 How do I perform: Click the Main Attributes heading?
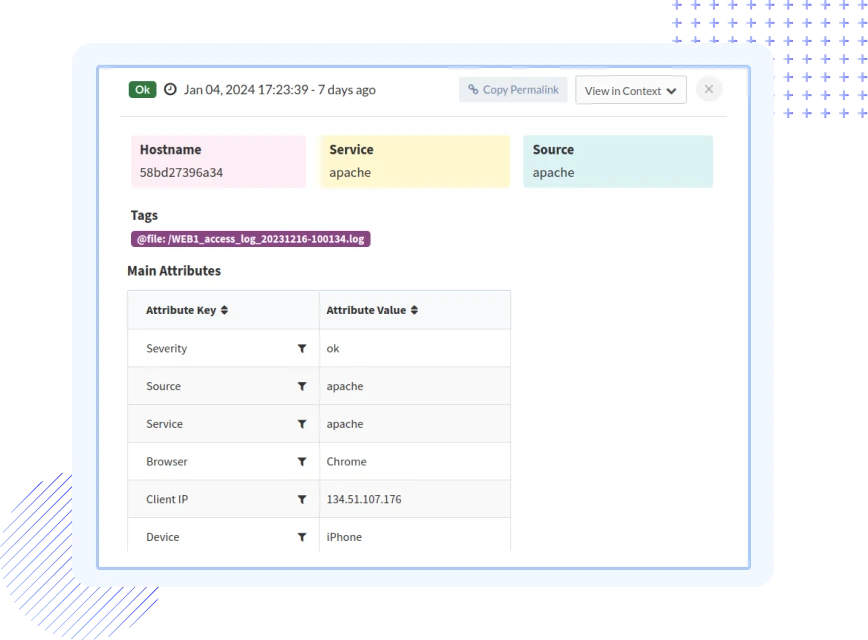(174, 271)
